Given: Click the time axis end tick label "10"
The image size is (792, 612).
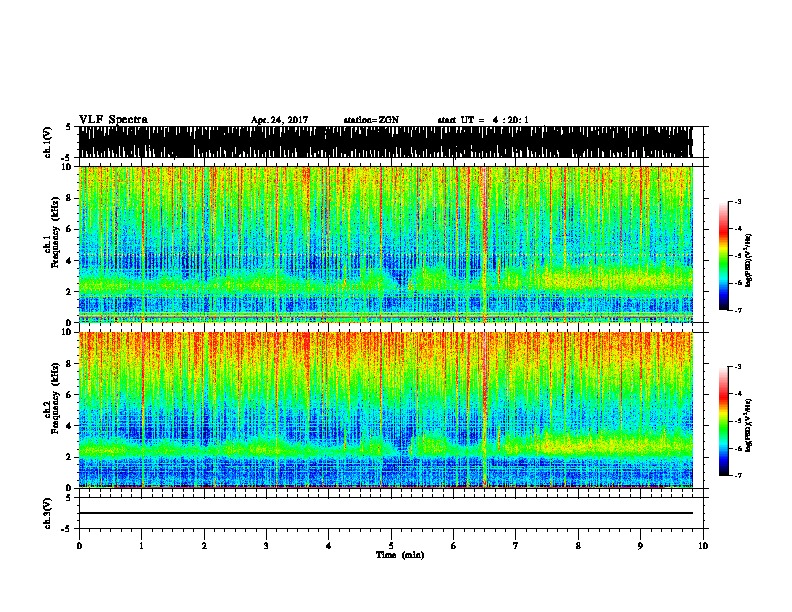Looking at the screenshot, I should point(703,546).
